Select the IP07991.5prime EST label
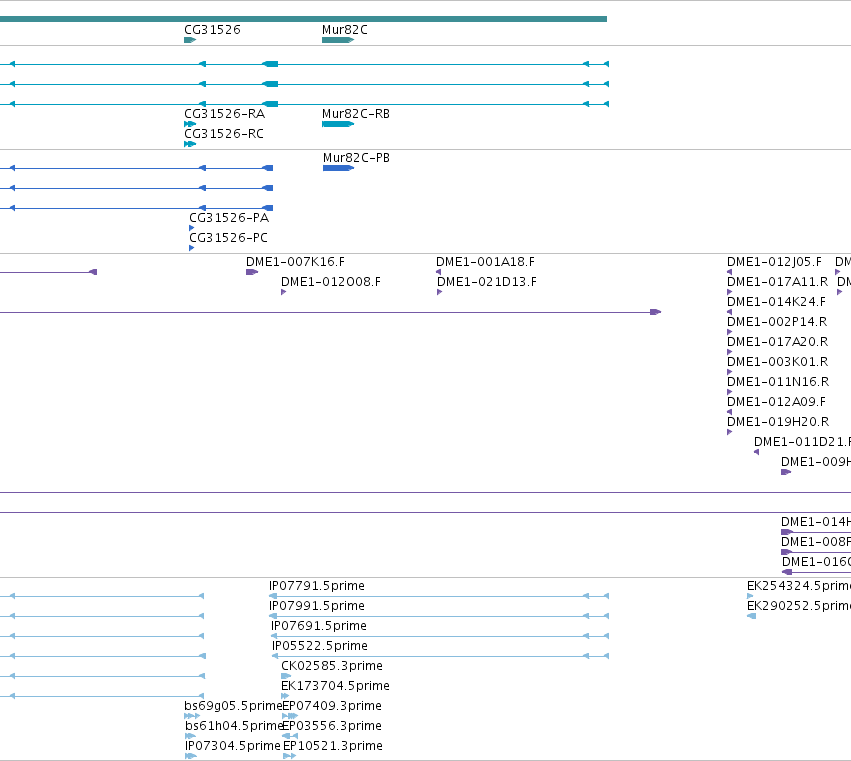The image size is (851, 761). point(317,607)
